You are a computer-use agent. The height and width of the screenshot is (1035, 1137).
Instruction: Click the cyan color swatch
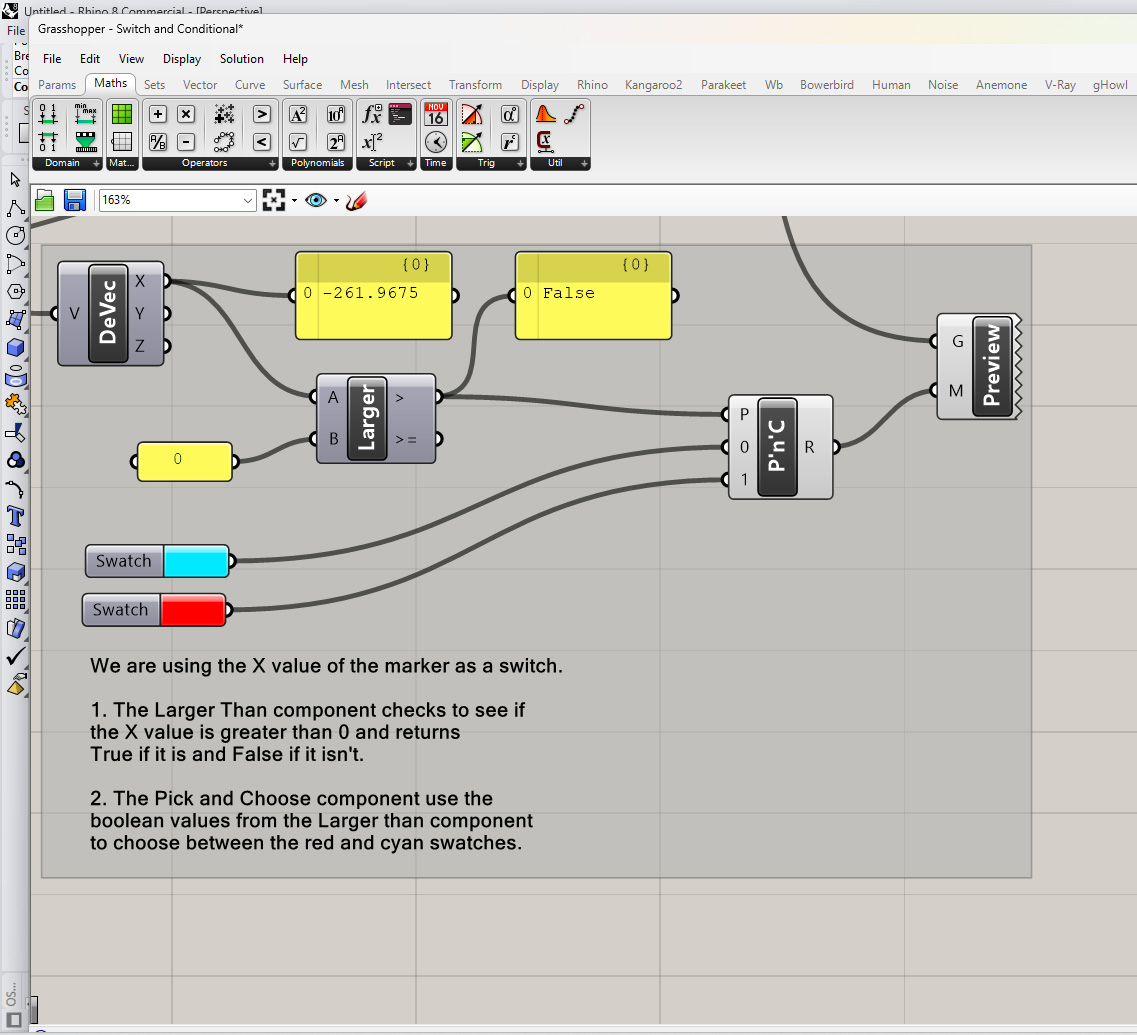point(195,561)
